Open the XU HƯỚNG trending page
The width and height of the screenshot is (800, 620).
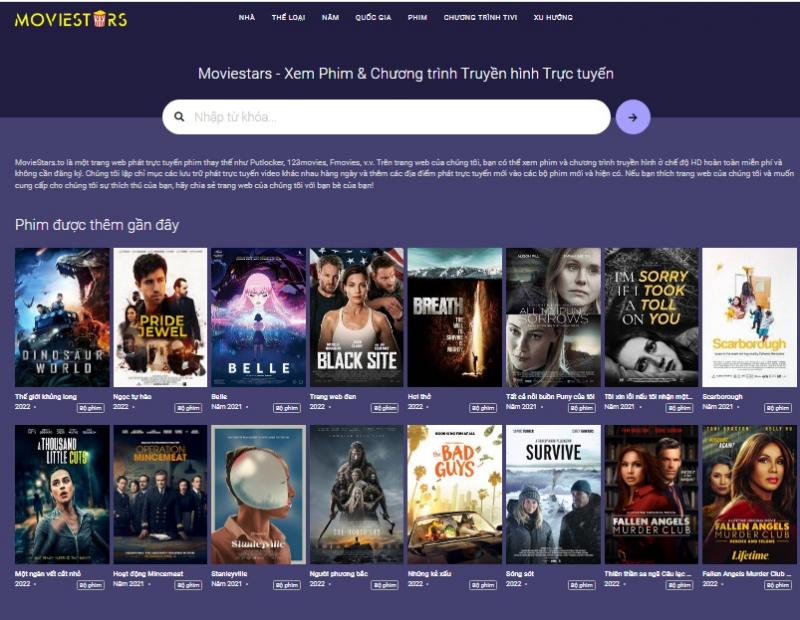553,17
